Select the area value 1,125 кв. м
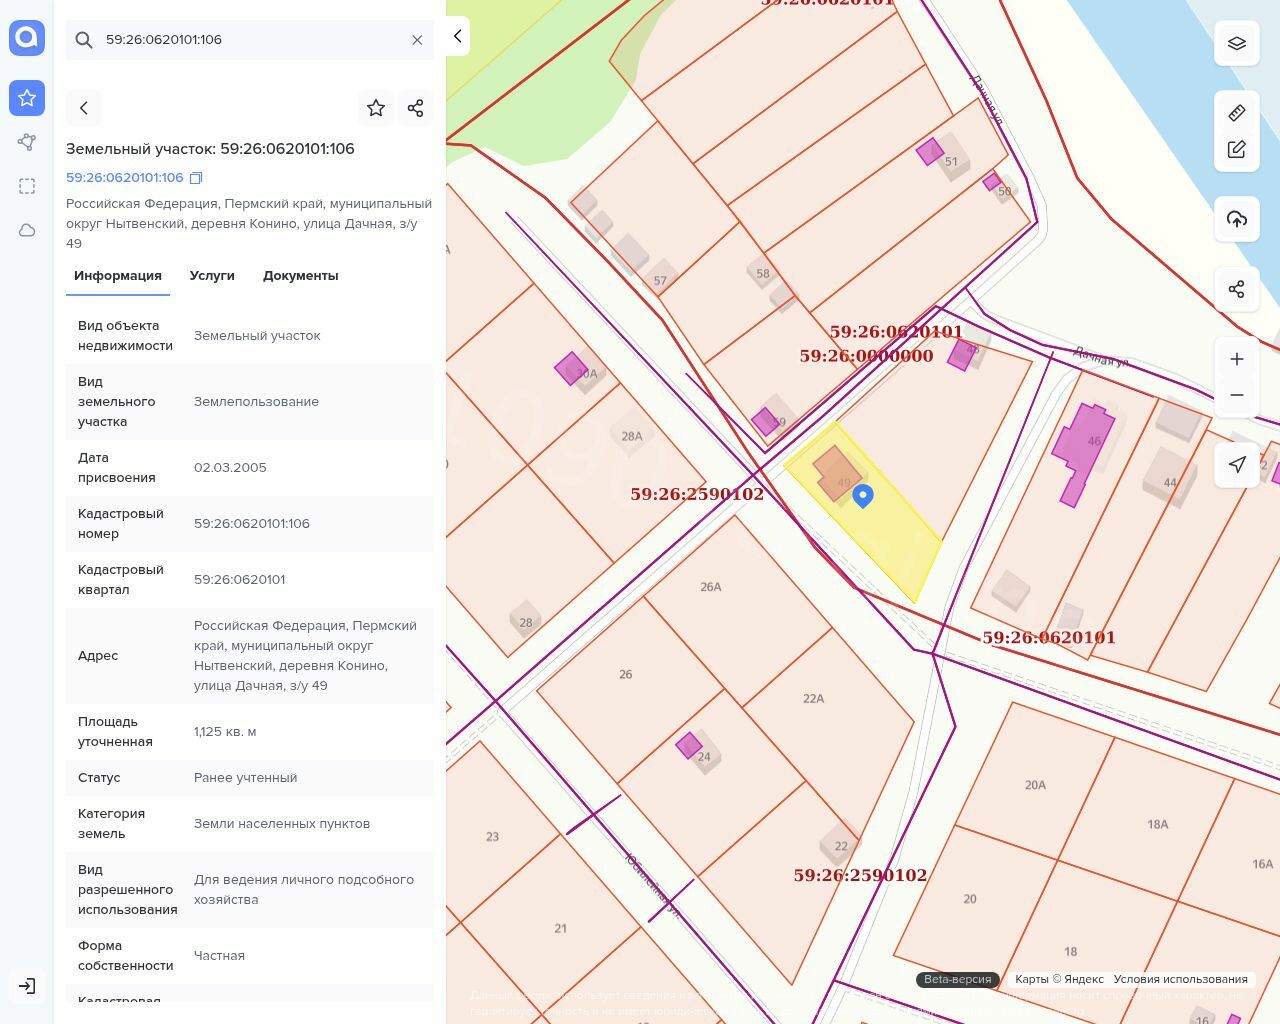Viewport: 1280px width, 1024px height. pos(225,732)
